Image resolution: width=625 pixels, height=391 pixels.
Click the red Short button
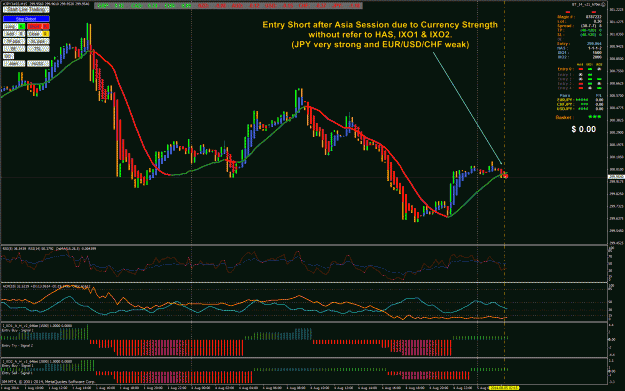click(x=35, y=26)
